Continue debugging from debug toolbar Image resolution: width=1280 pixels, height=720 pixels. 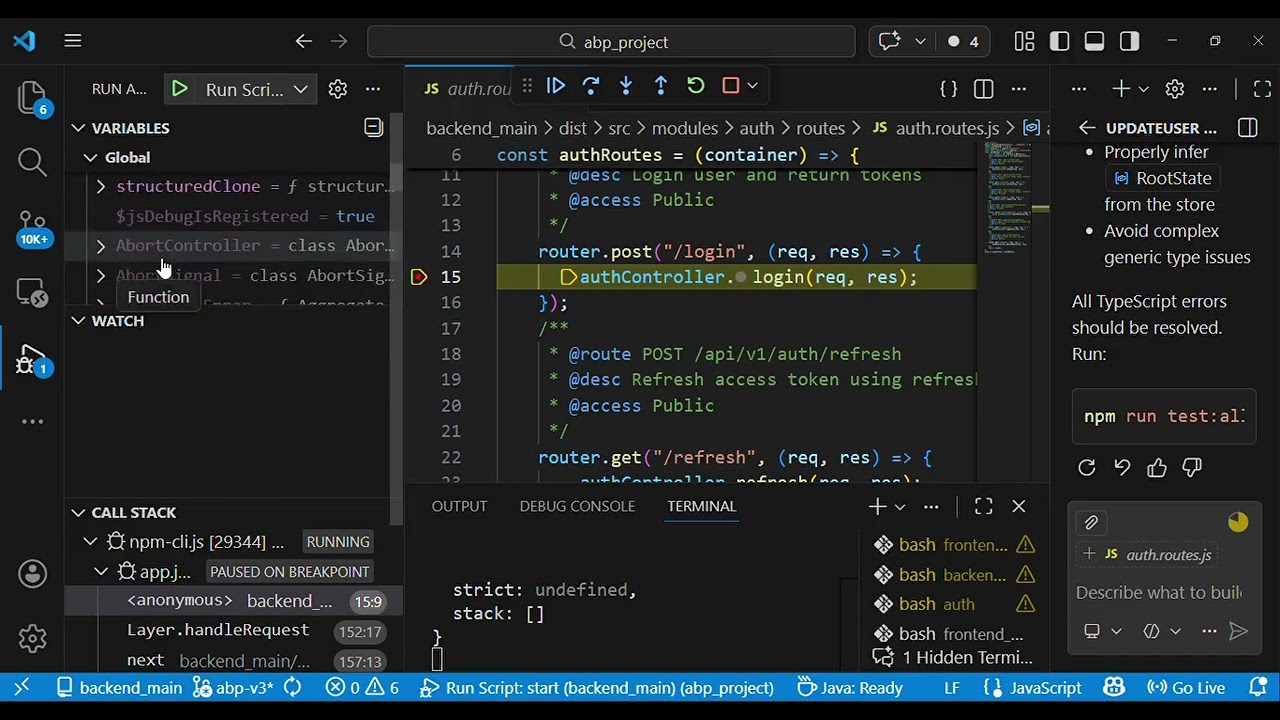(555, 86)
